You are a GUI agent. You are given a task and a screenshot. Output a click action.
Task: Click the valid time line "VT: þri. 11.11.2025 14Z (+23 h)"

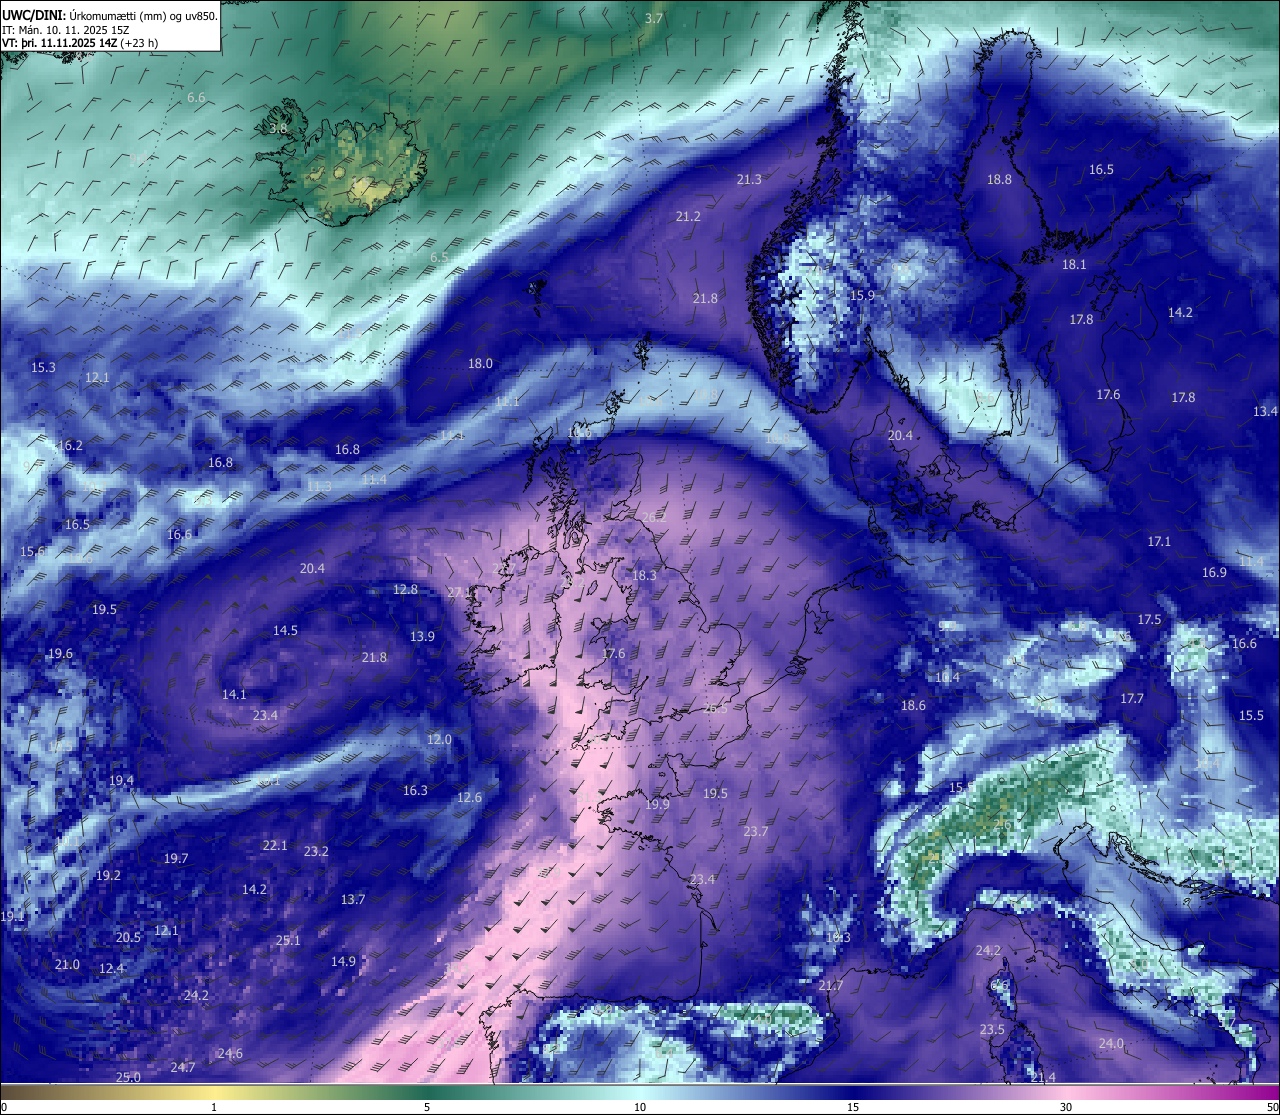click(80, 43)
